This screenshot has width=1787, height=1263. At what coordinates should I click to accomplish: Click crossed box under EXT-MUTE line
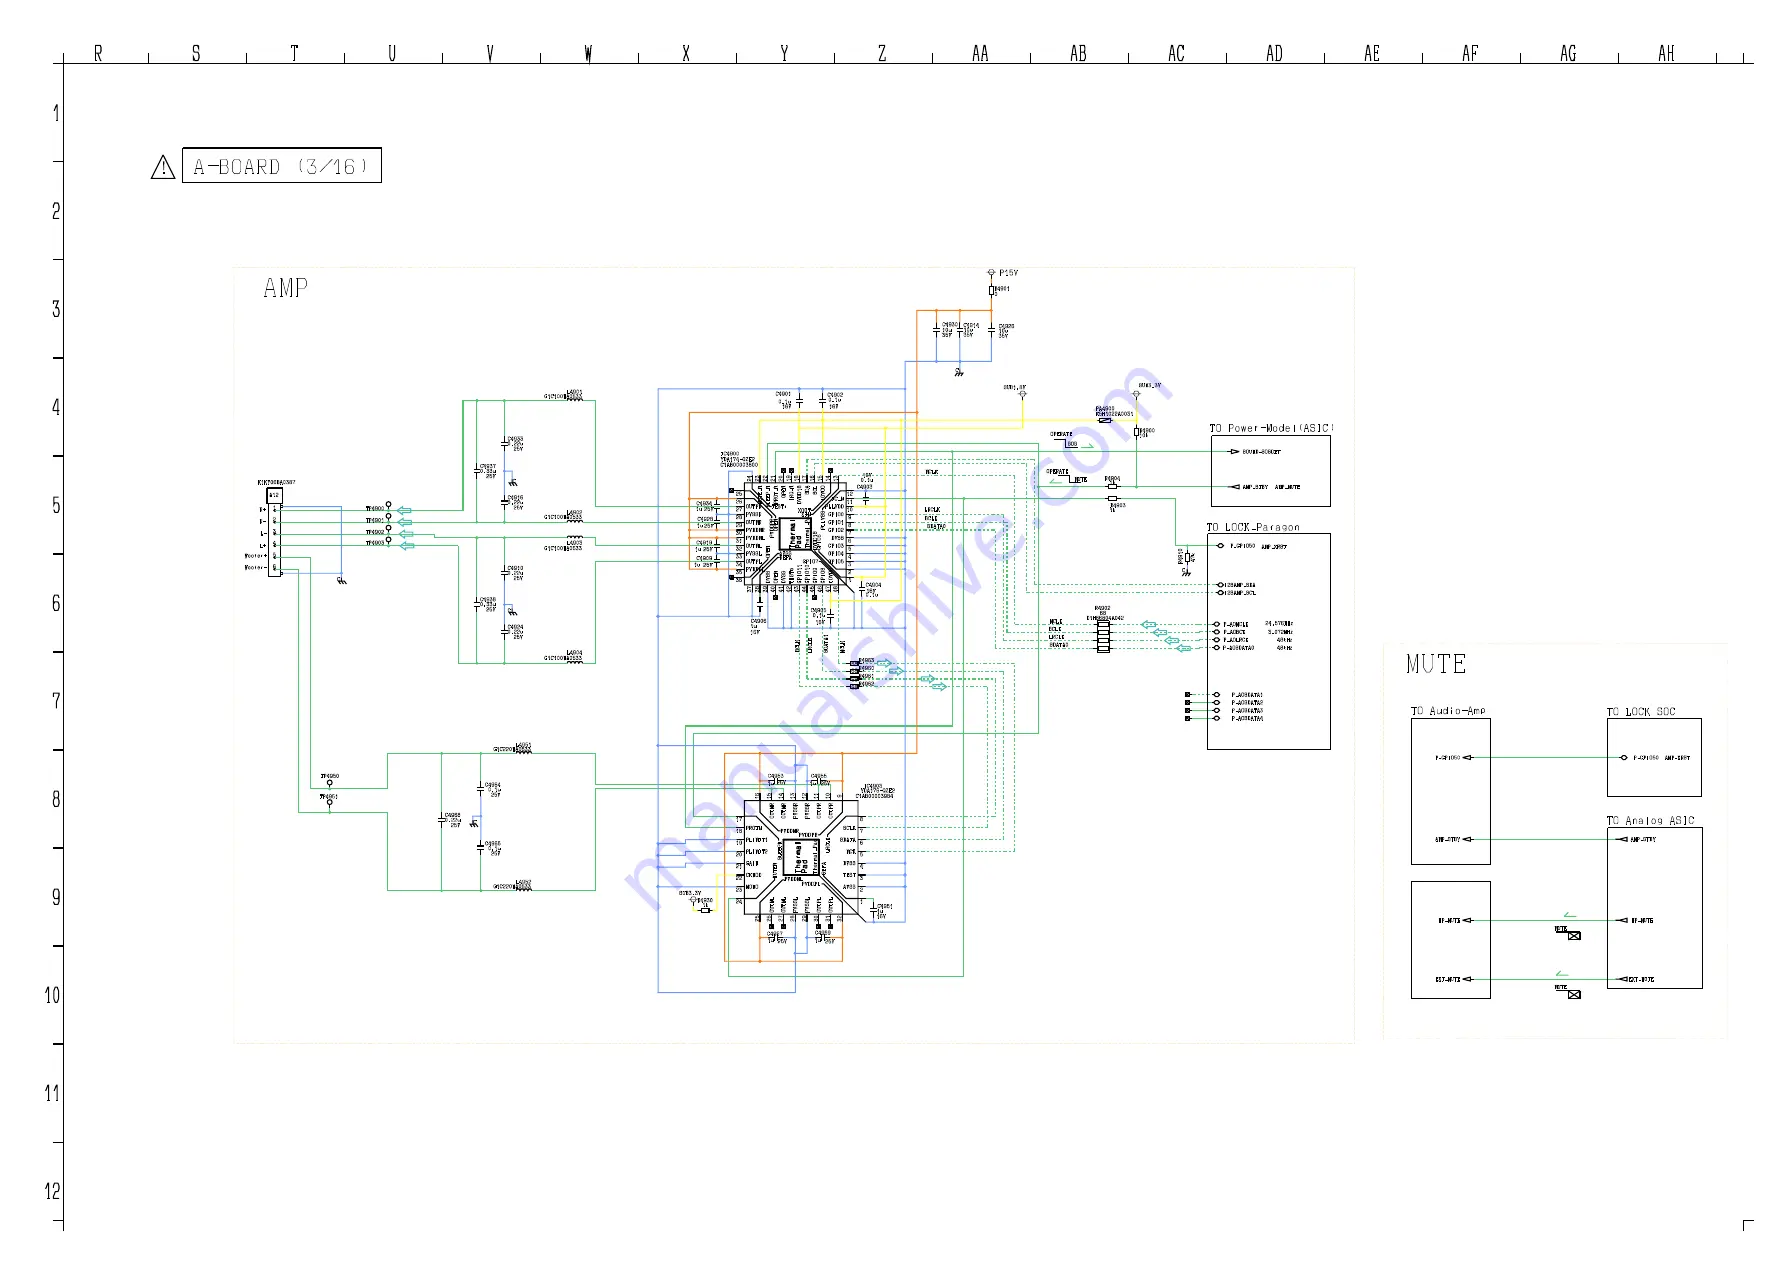point(1574,994)
